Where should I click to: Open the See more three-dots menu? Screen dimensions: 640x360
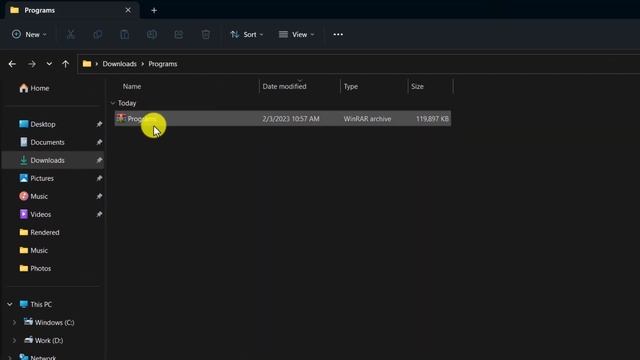[x=338, y=35]
